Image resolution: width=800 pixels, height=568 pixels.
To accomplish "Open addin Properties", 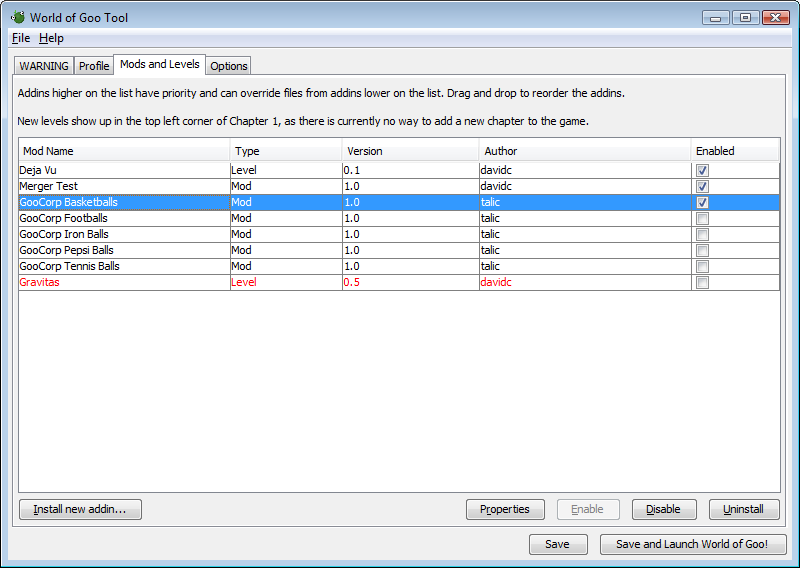I will point(505,509).
